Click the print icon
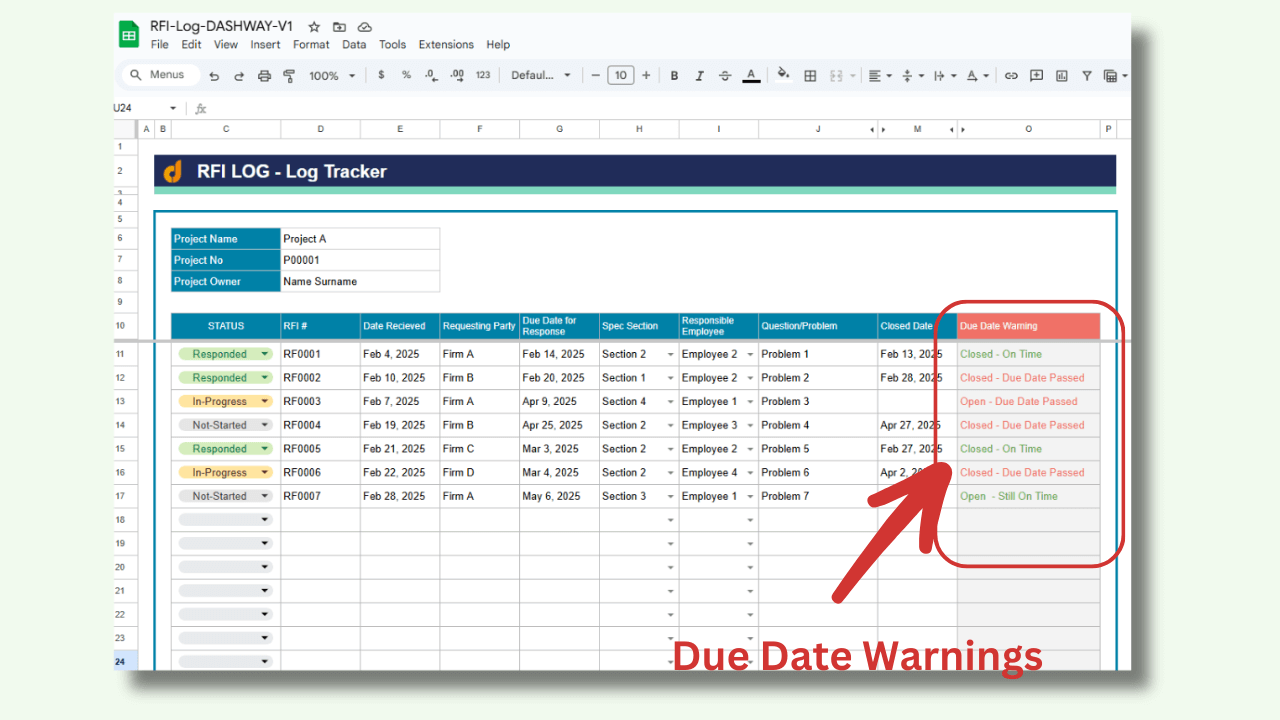This screenshot has width=1280, height=720. (x=264, y=76)
